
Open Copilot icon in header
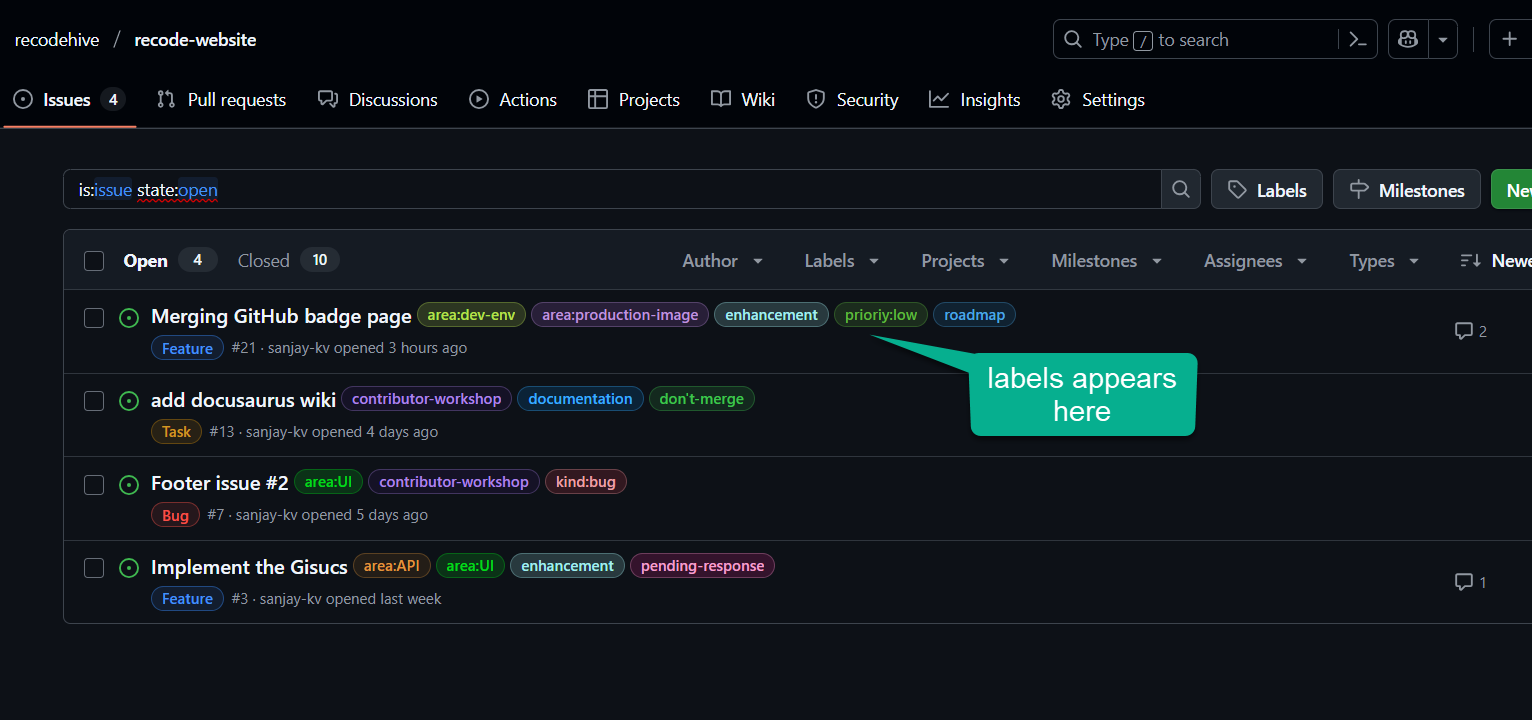click(1408, 40)
